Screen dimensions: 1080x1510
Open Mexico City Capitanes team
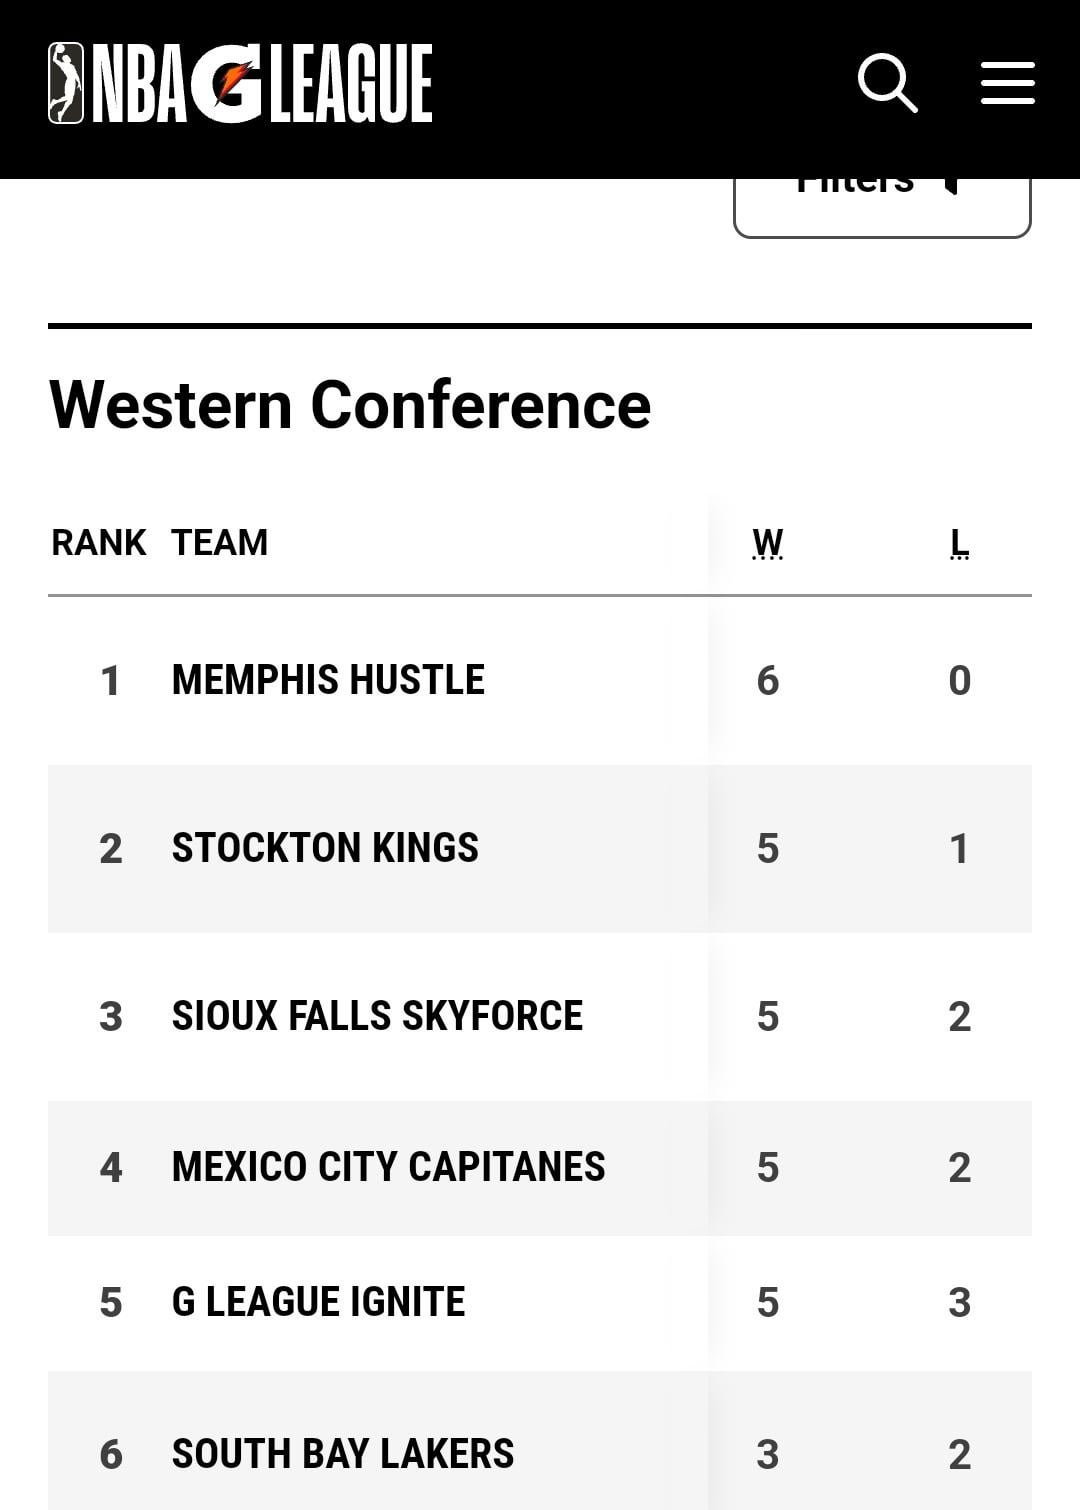click(x=388, y=1167)
